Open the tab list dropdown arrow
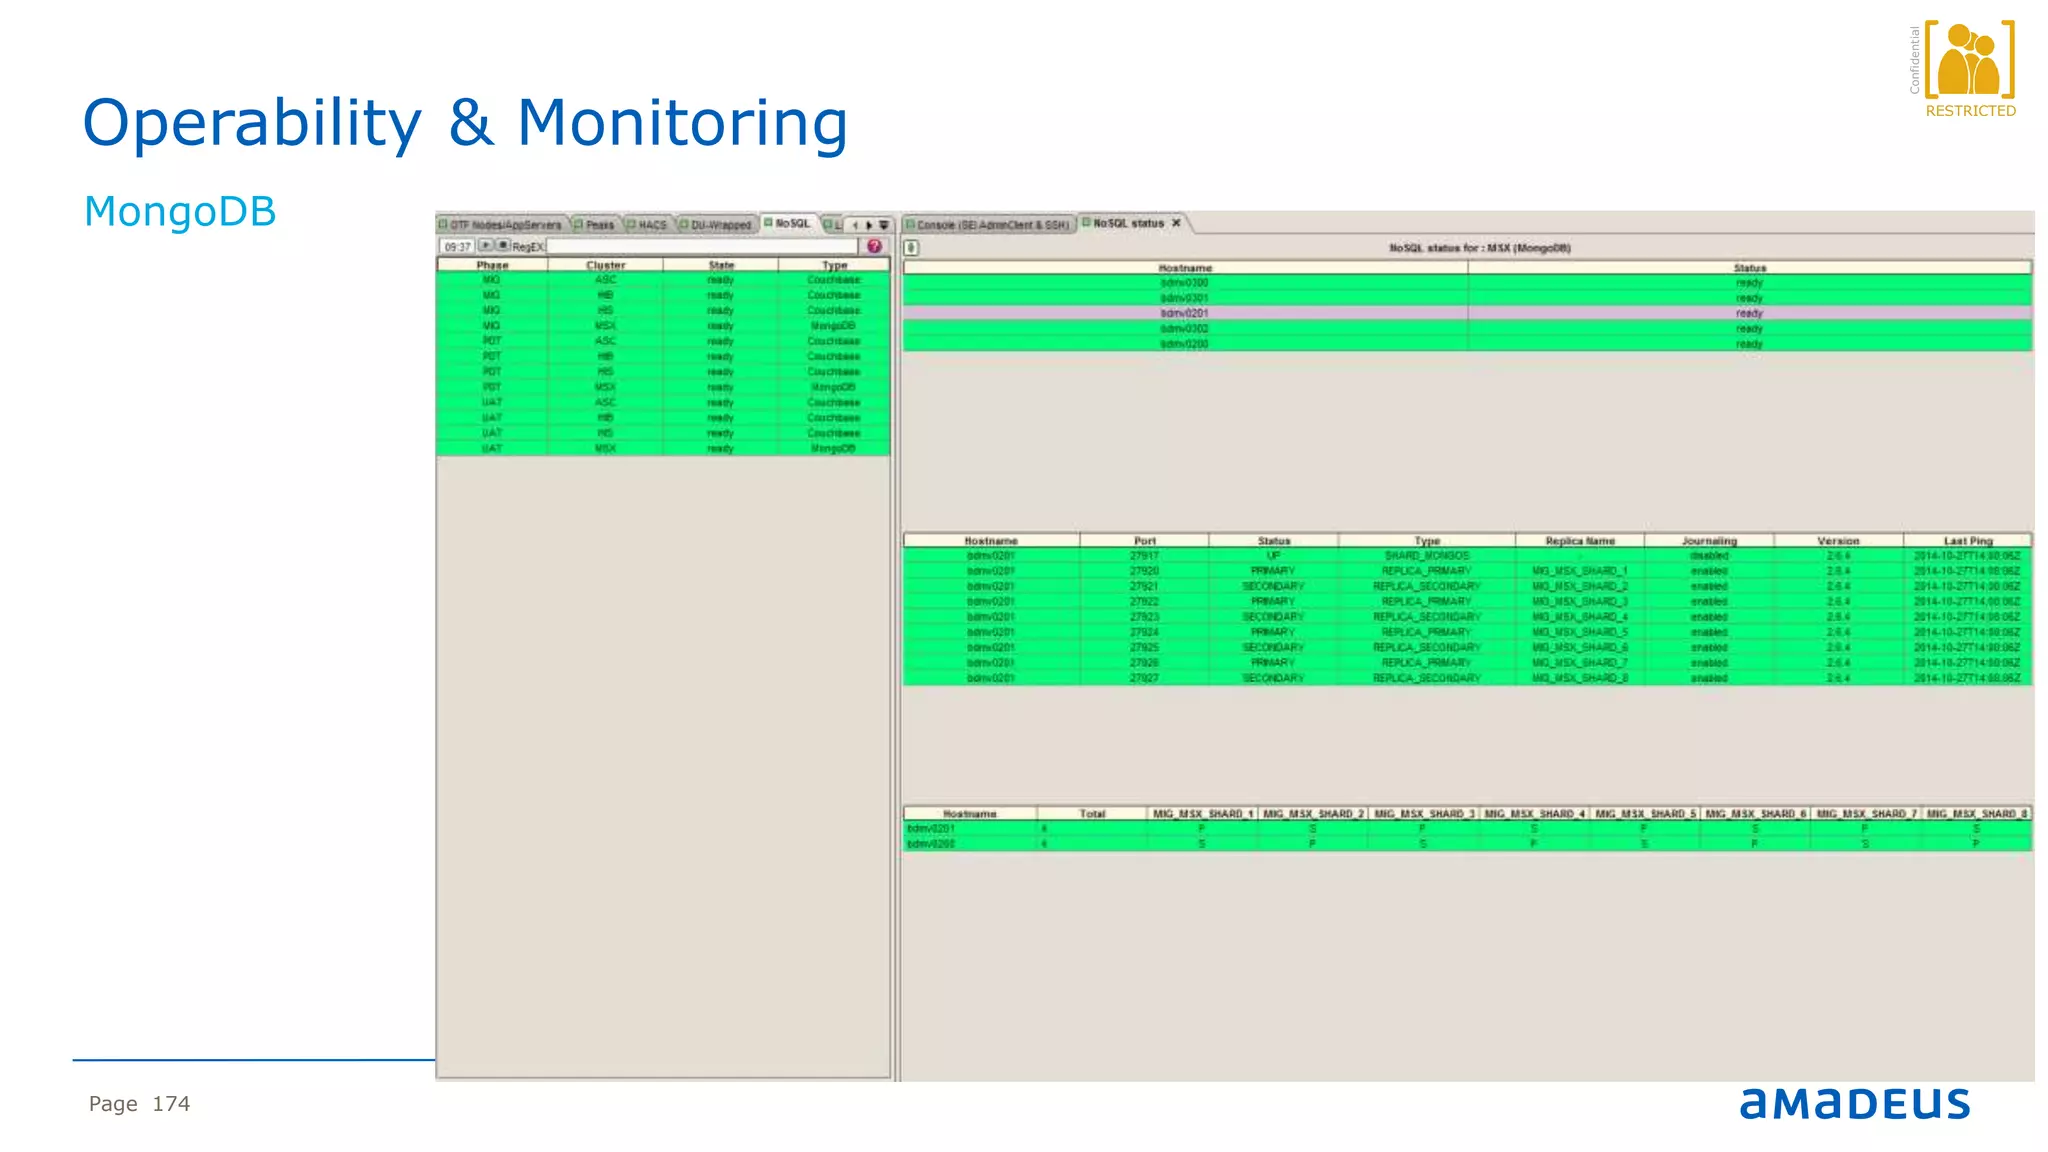 (883, 225)
